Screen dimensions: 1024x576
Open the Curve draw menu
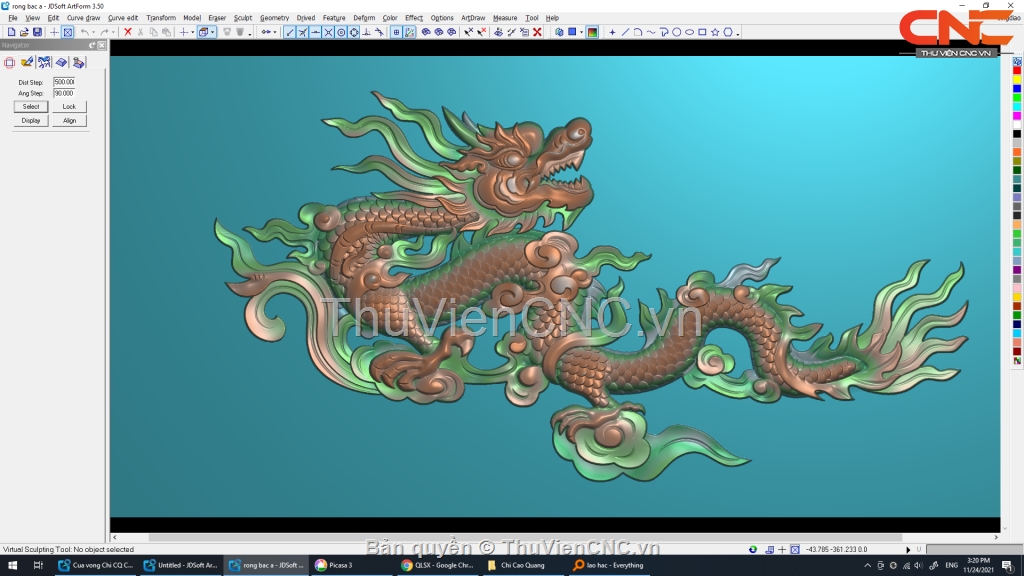84,18
